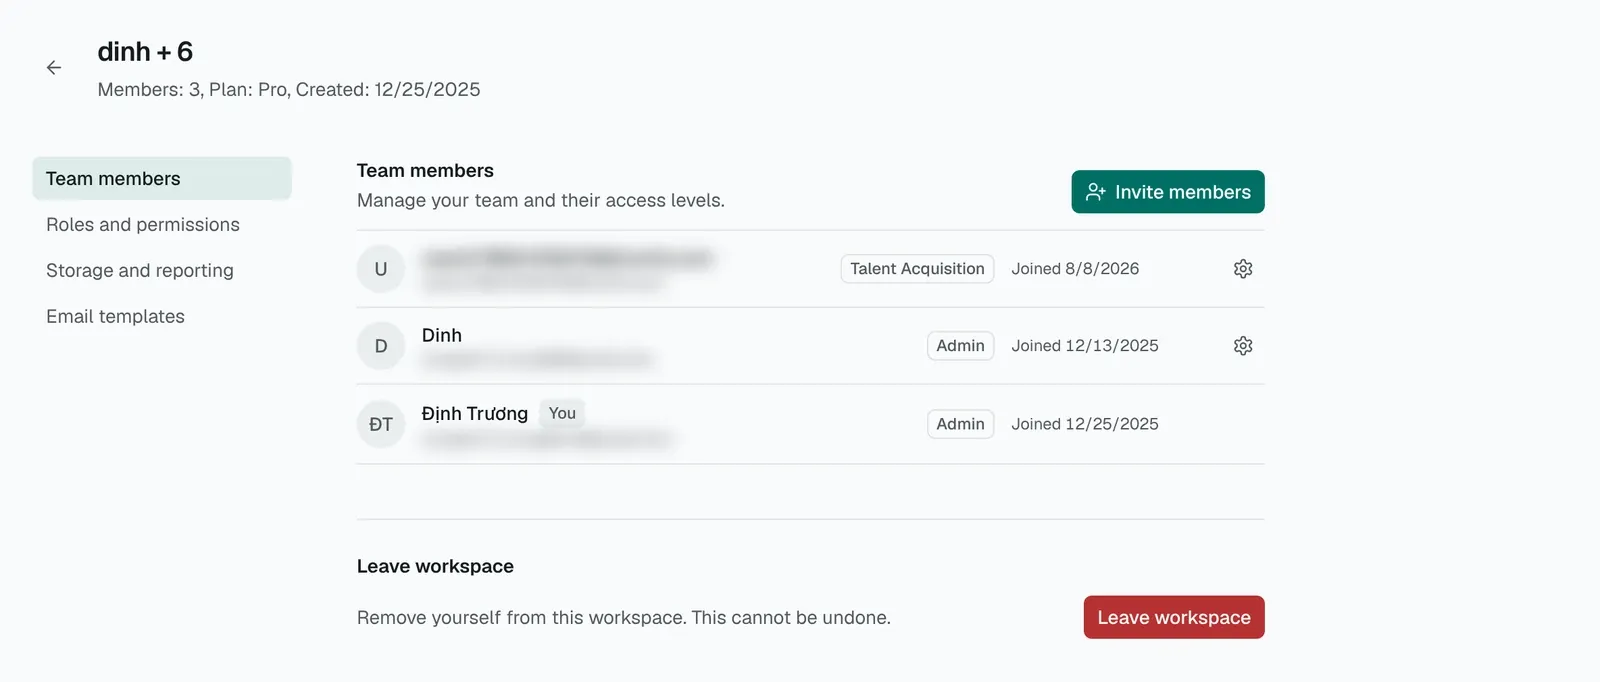Screen dimensions: 1600x682
Task: Select the name Dinh in member list
Action: (442, 336)
